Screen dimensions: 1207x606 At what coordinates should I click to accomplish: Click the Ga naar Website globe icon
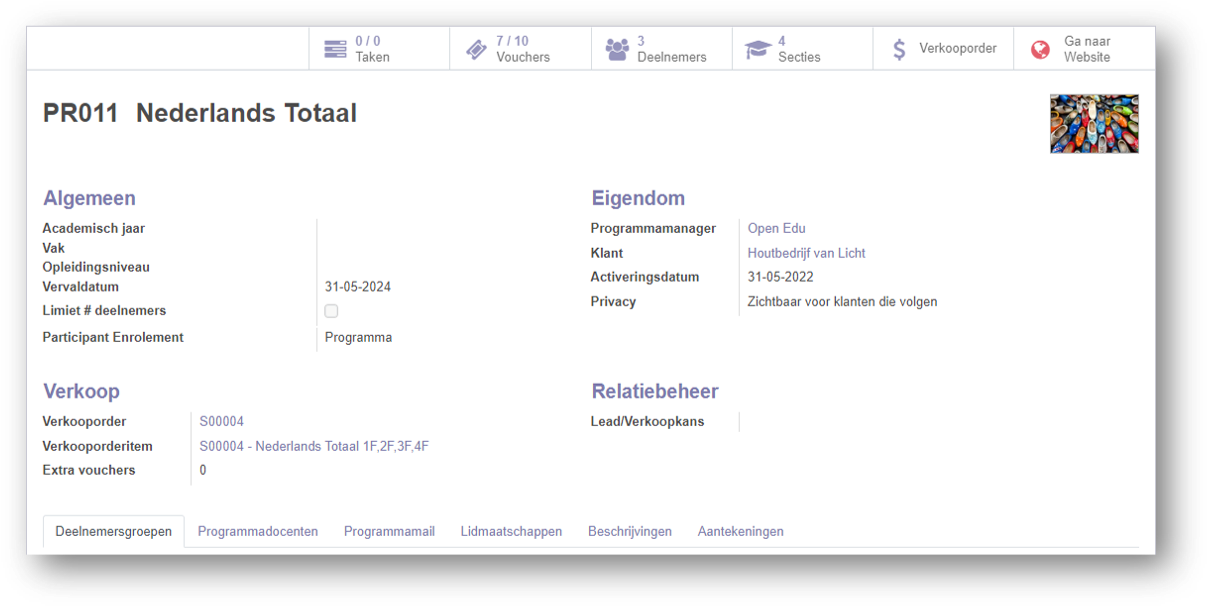(x=1041, y=49)
